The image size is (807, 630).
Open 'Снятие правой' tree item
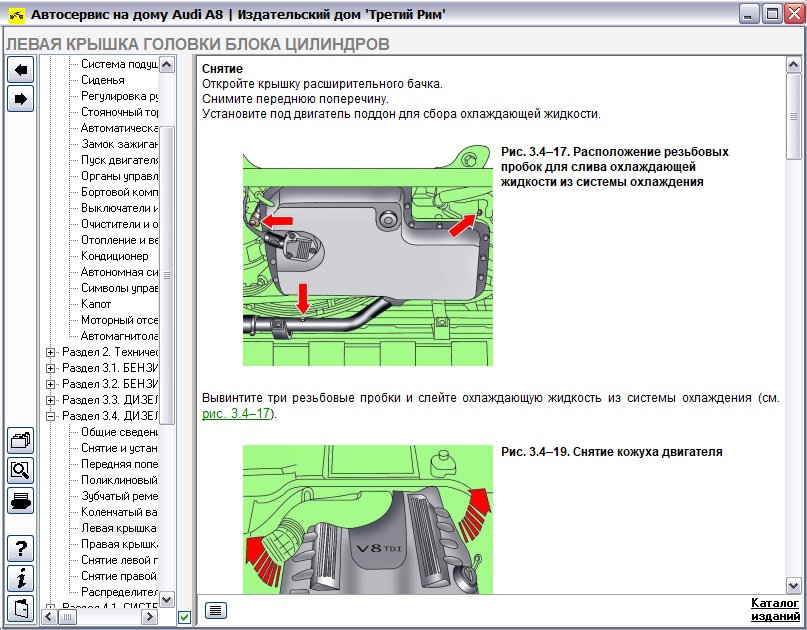(119, 575)
